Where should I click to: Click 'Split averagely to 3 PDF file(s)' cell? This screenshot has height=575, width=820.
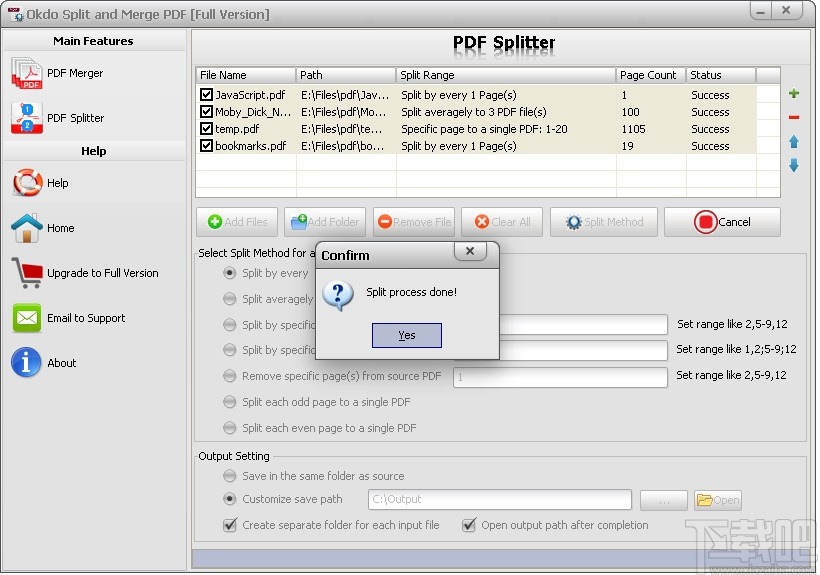(x=474, y=112)
